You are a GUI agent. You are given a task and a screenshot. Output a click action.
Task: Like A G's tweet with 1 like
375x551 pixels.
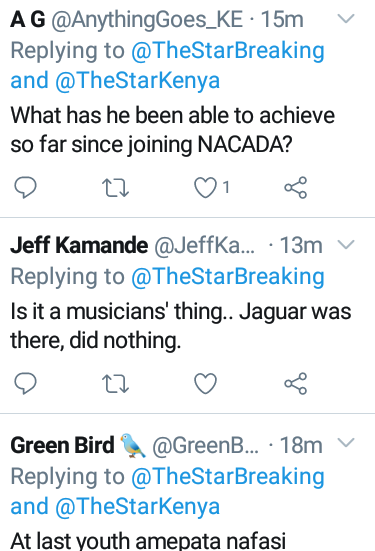coord(206,188)
